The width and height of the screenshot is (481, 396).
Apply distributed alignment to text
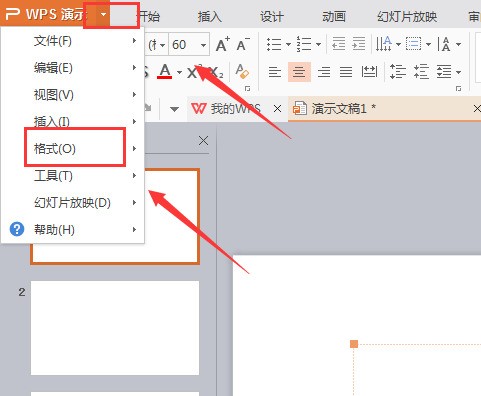(x=369, y=72)
